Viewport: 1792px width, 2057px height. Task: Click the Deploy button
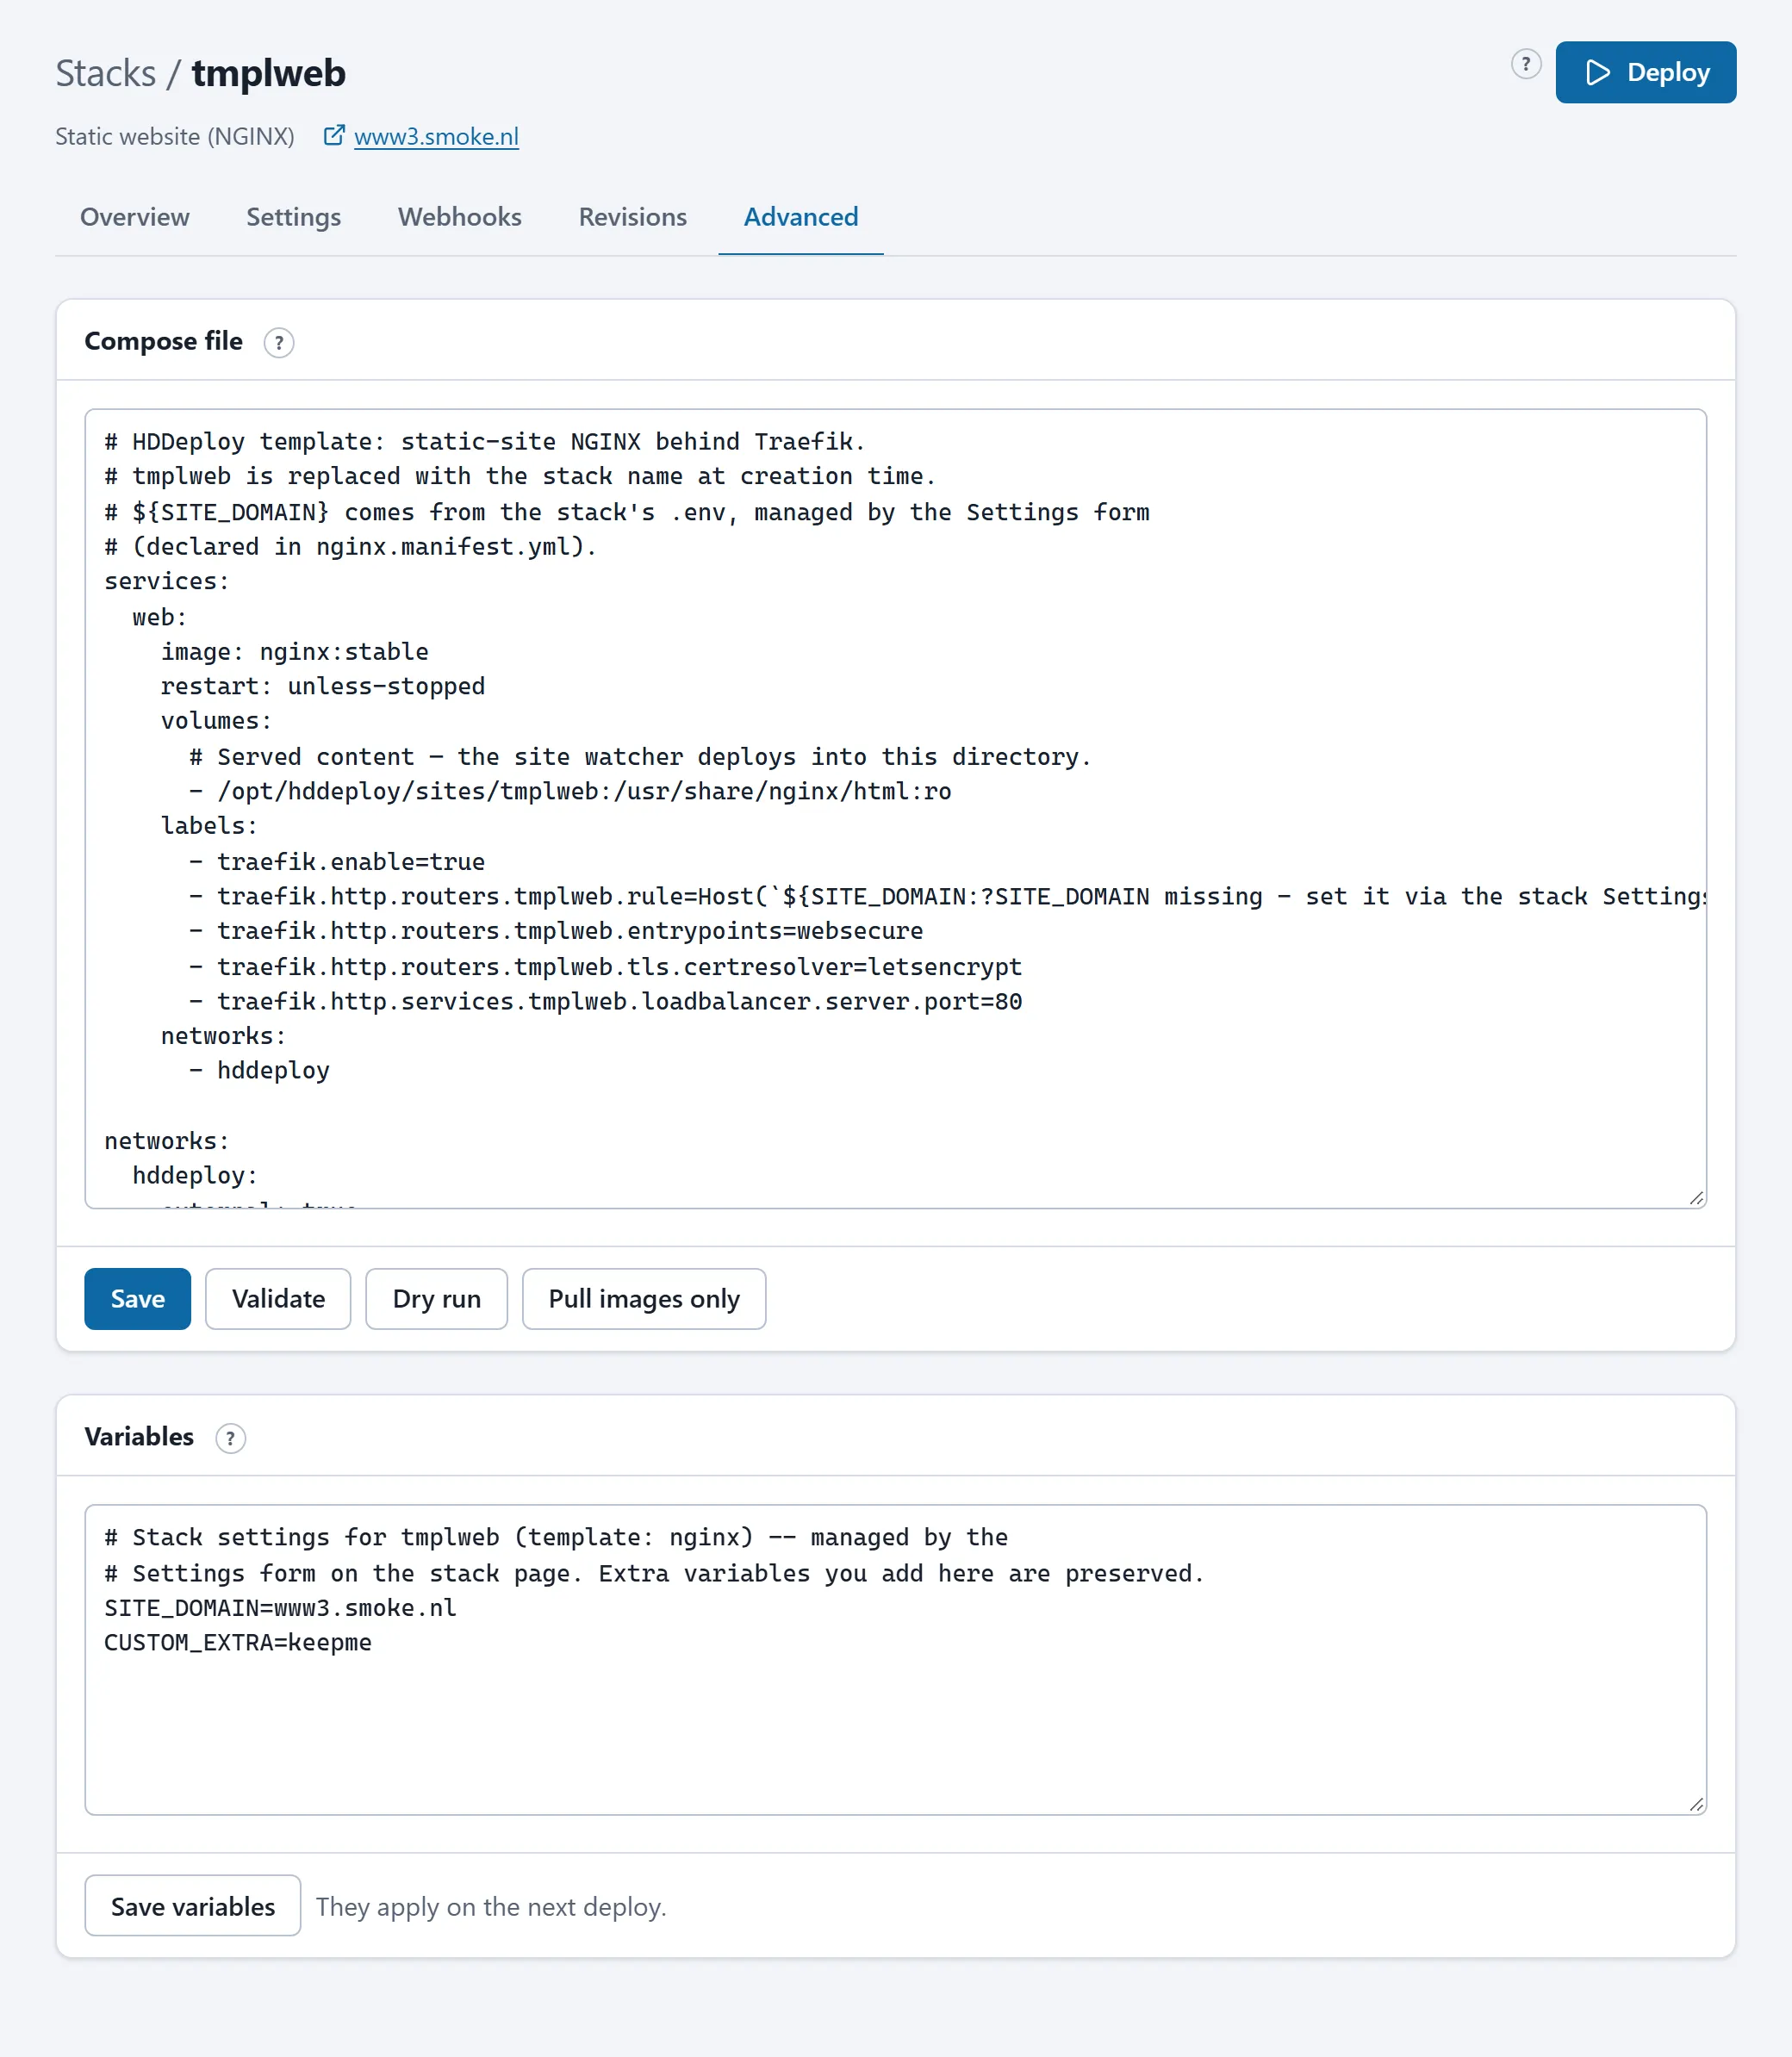(x=1645, y=72)
